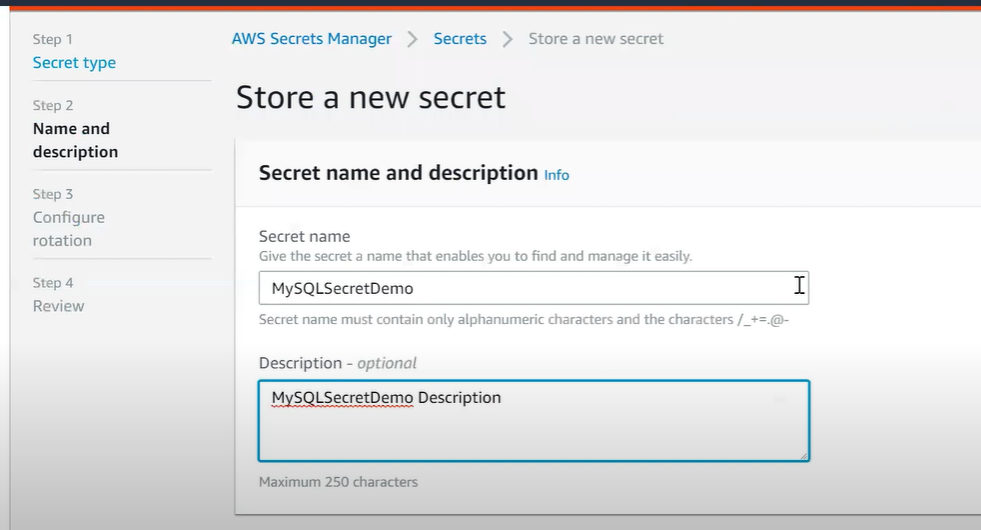
Task: Open the Info link beside the section heading
Action: point(556,175)
